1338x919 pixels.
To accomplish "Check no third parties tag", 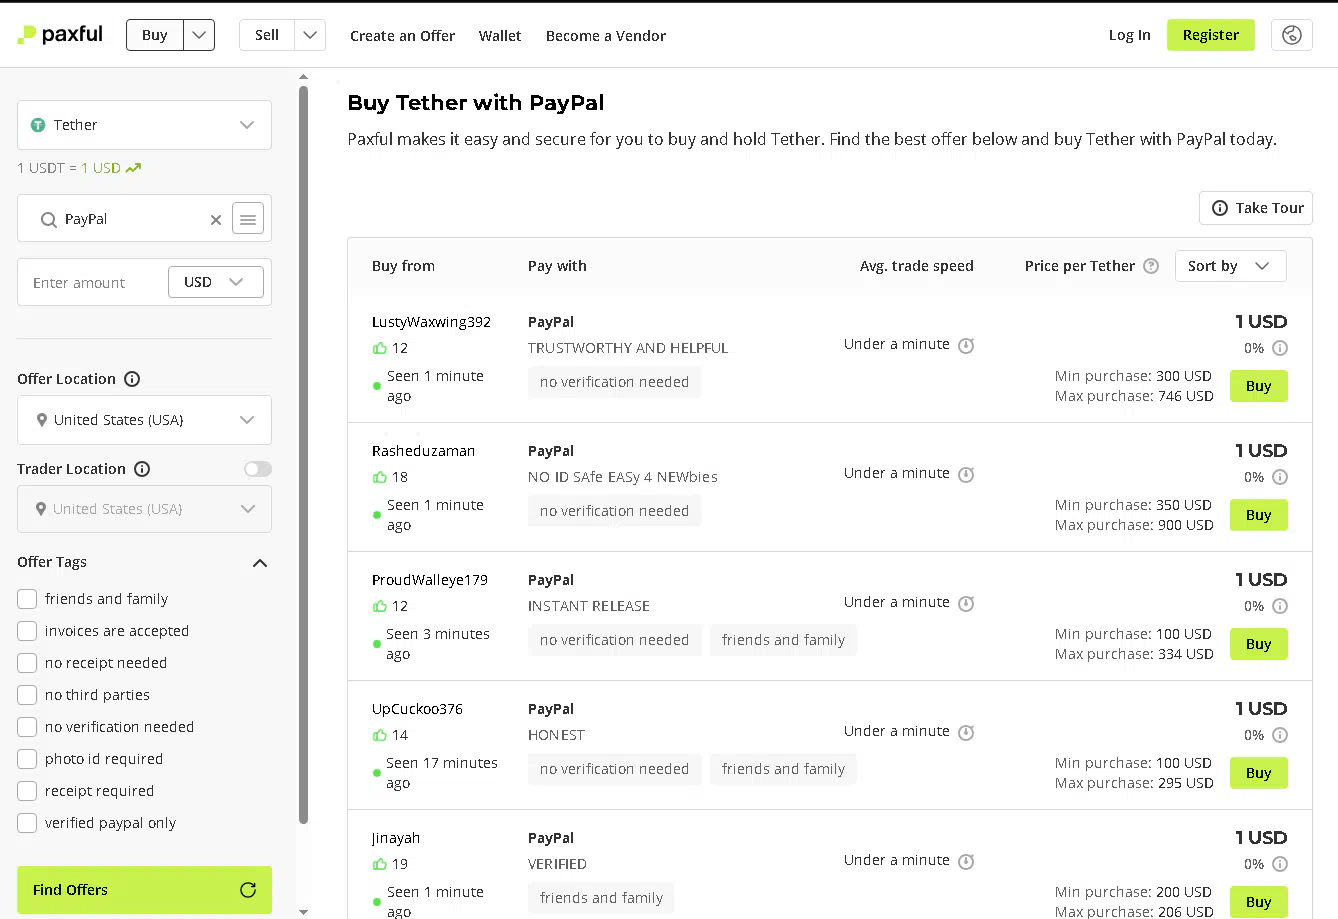I will coord(27,695).
